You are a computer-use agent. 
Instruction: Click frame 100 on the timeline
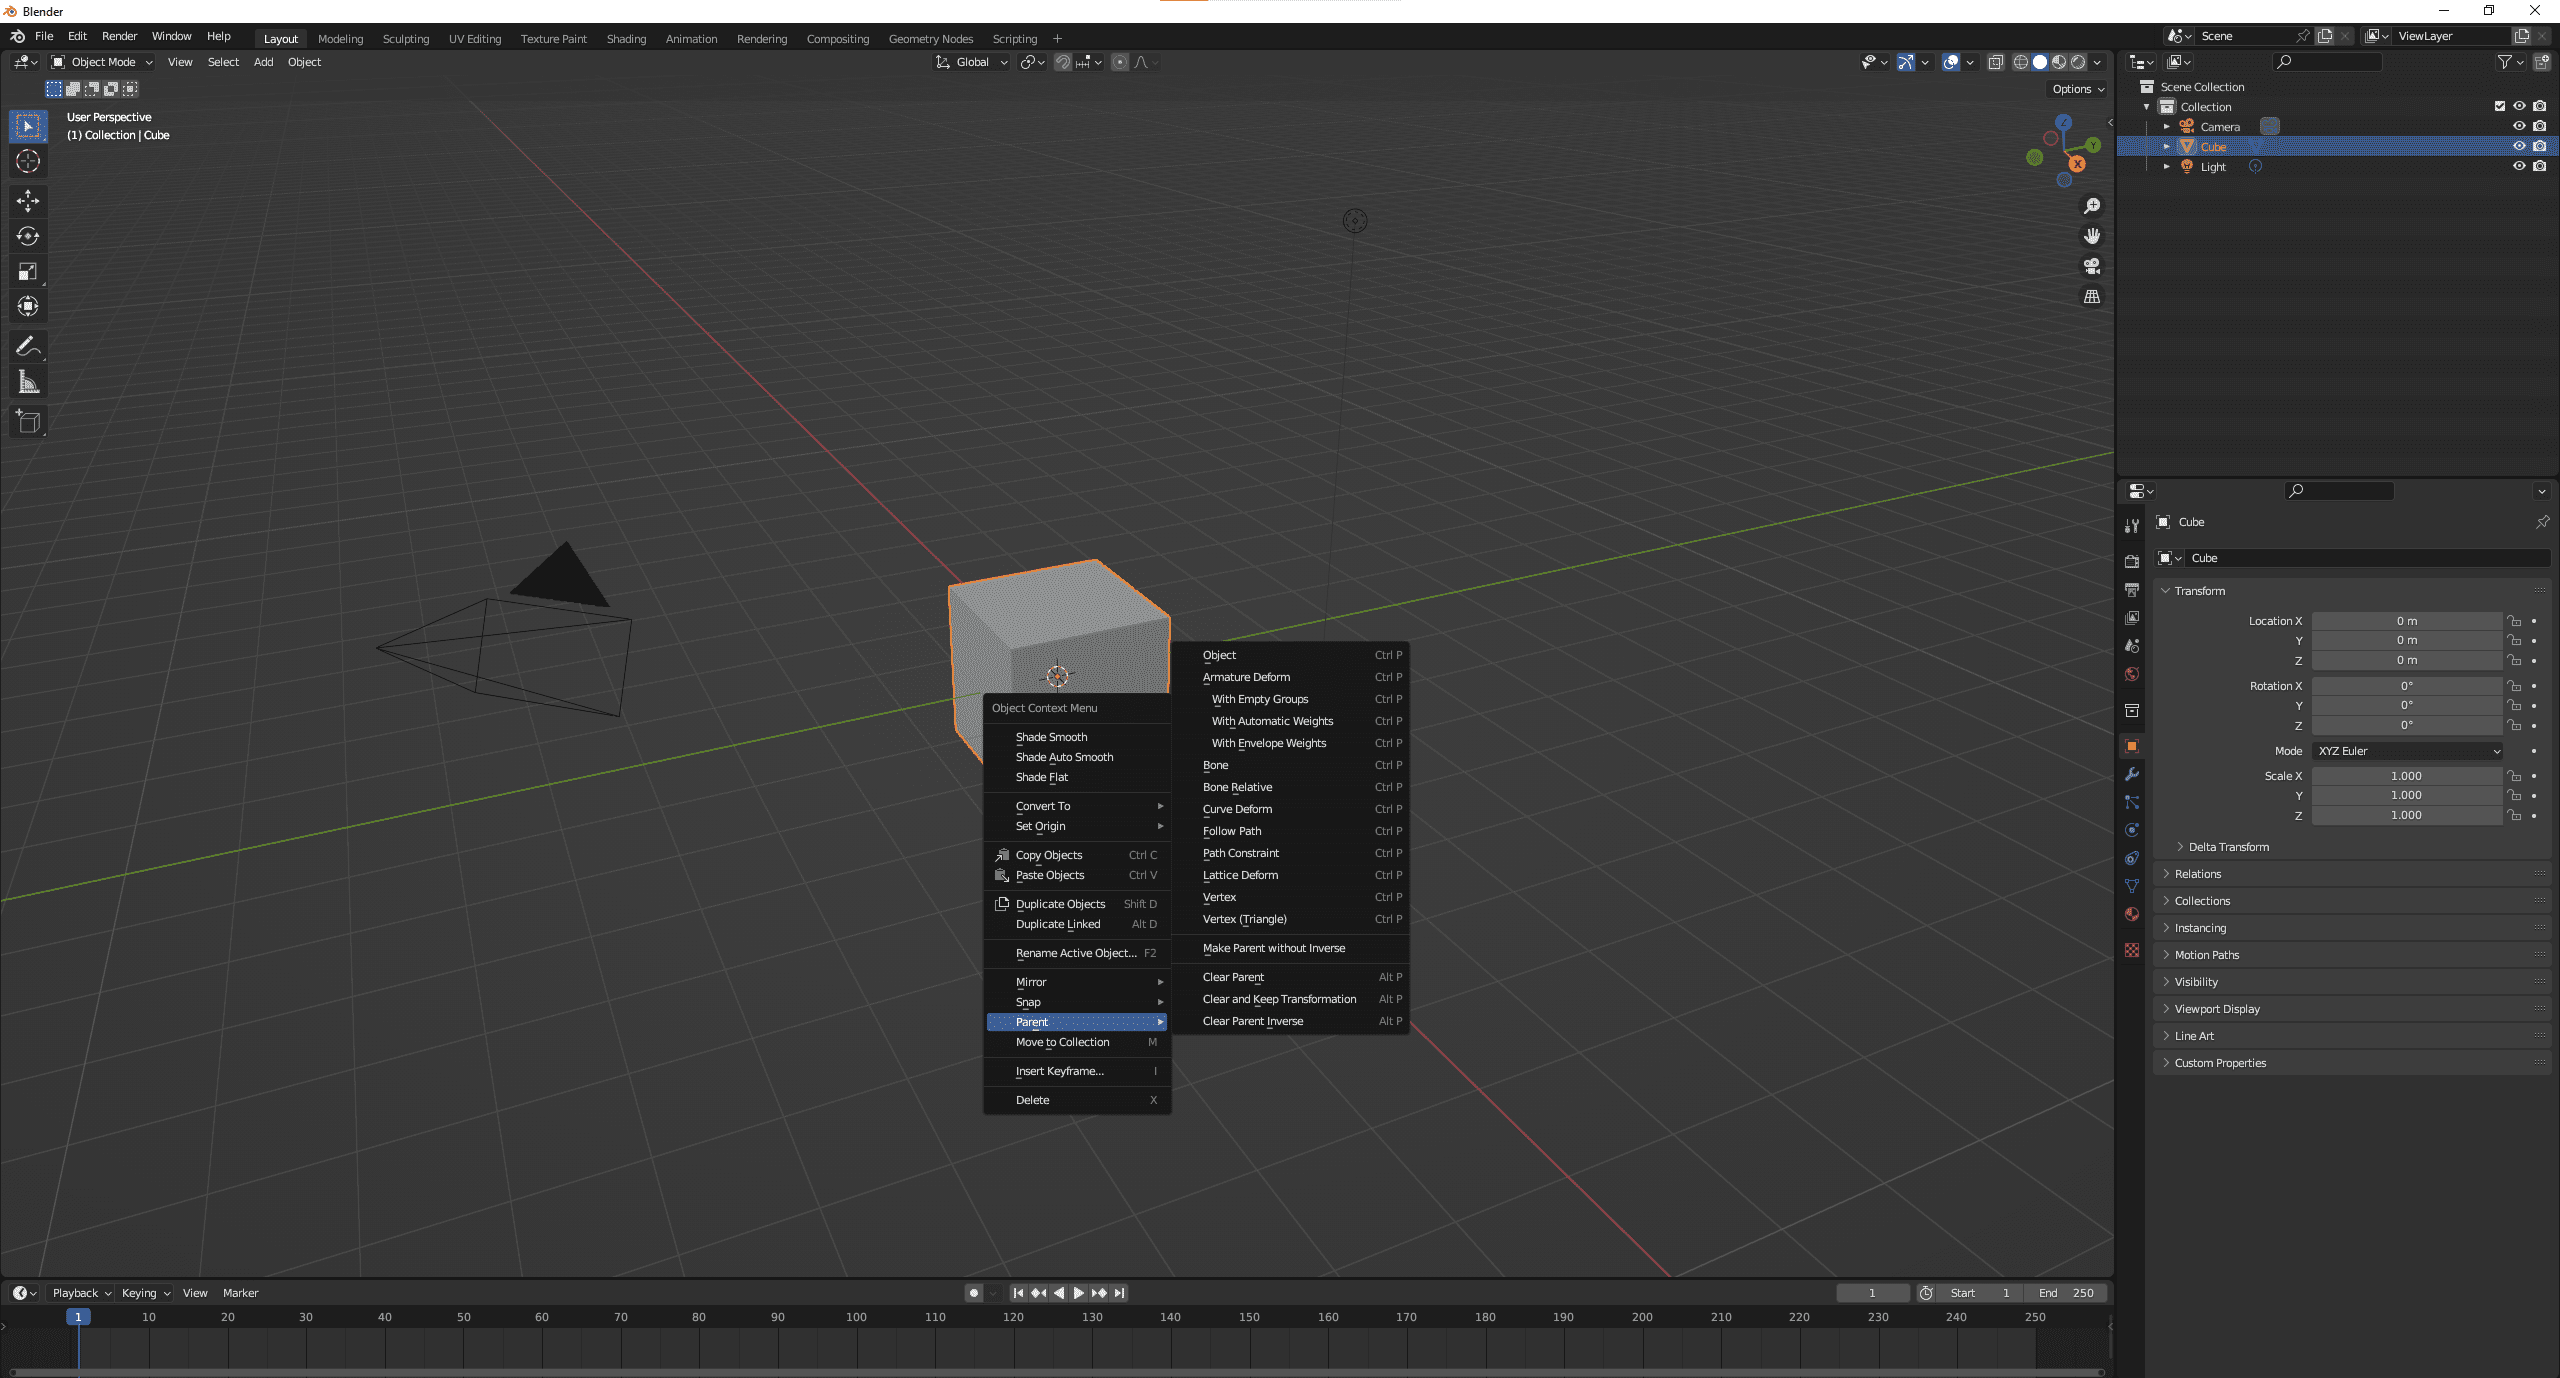tap(856, 1317)
